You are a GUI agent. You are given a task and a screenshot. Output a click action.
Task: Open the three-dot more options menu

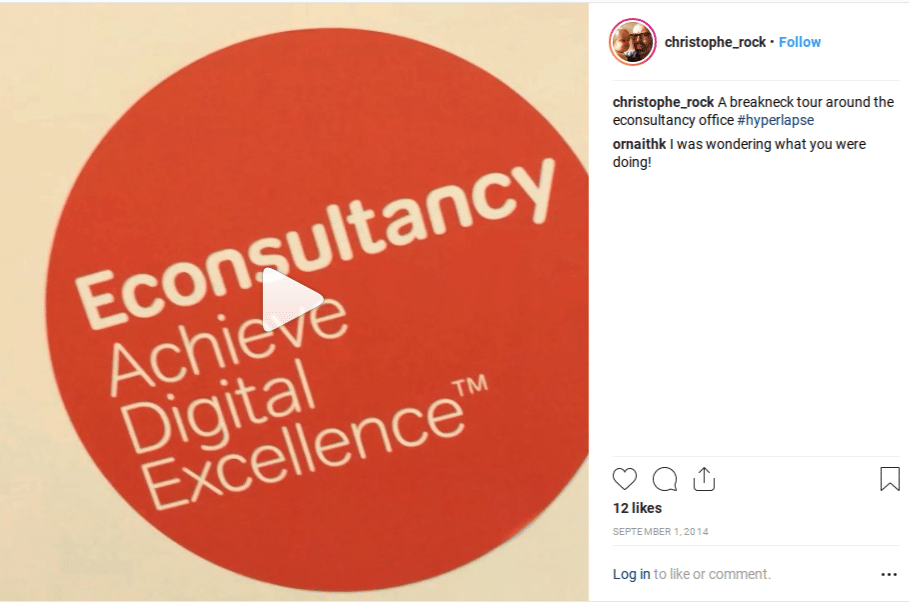point(889,574)
